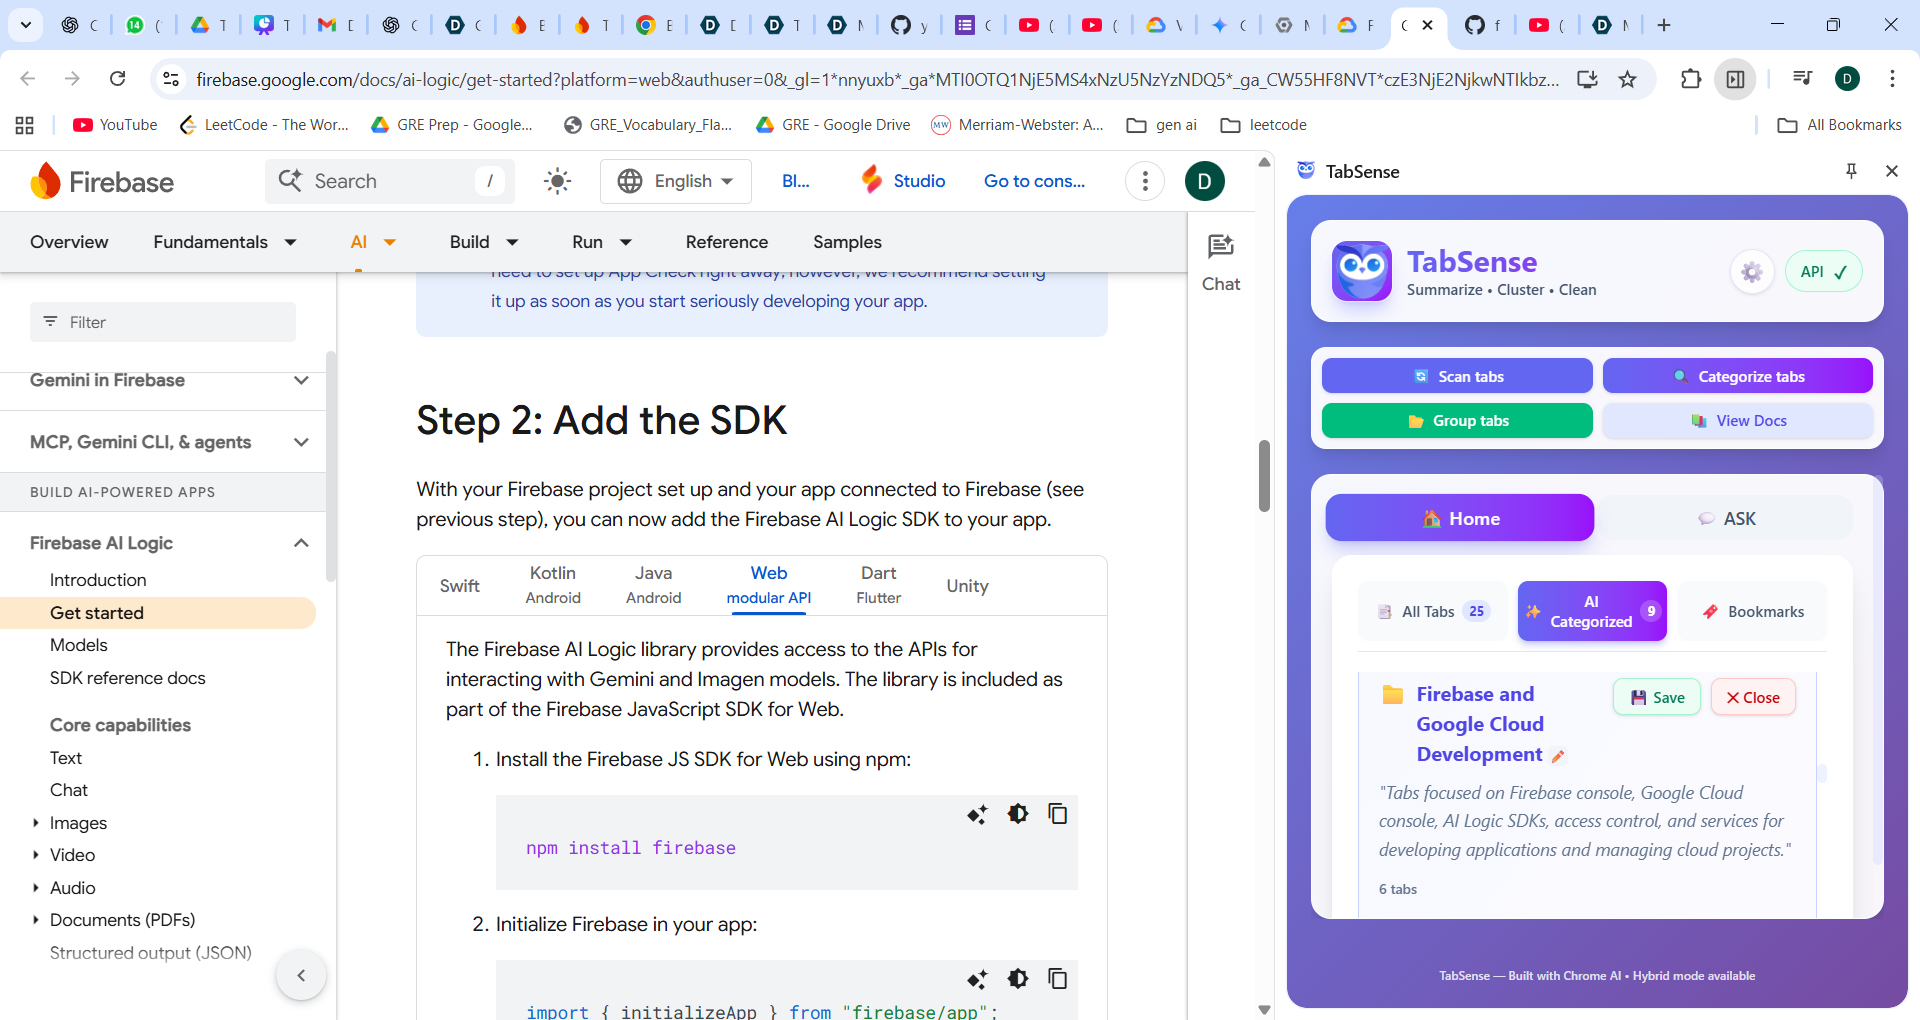The width and height of the screenshot is (1920, 1020).
Task: Reload the page
Action: [117, 78]
